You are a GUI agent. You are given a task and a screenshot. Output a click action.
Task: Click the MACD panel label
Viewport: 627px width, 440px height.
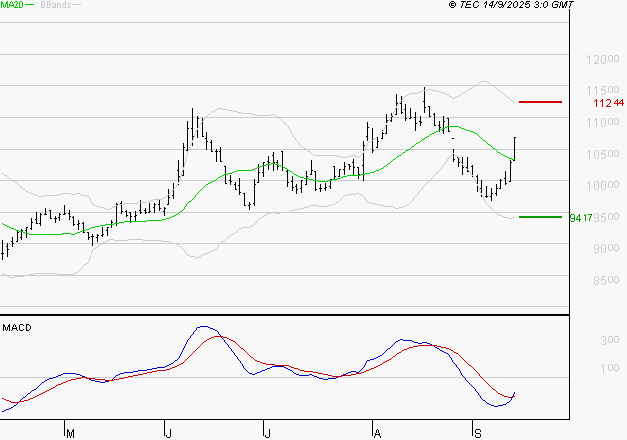pyautogui.click(x=17, y=328)
